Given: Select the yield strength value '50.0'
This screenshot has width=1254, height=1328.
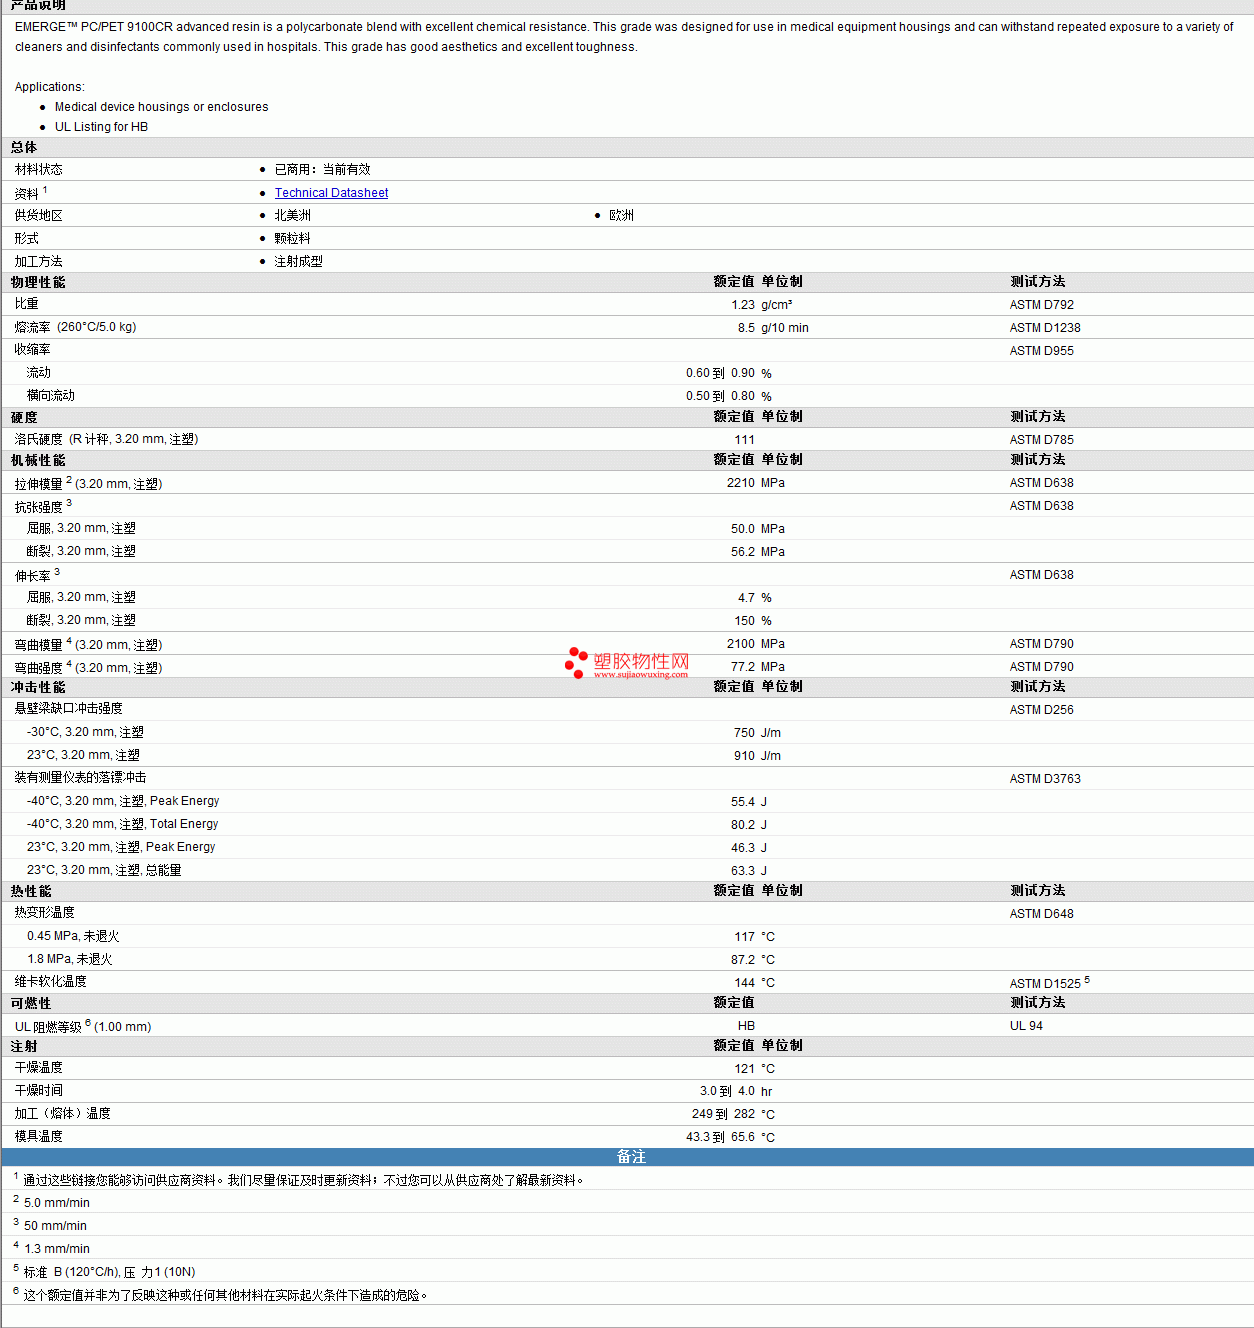Looking at the screenshot, I should pyautogui.click(x=743, y=529).
